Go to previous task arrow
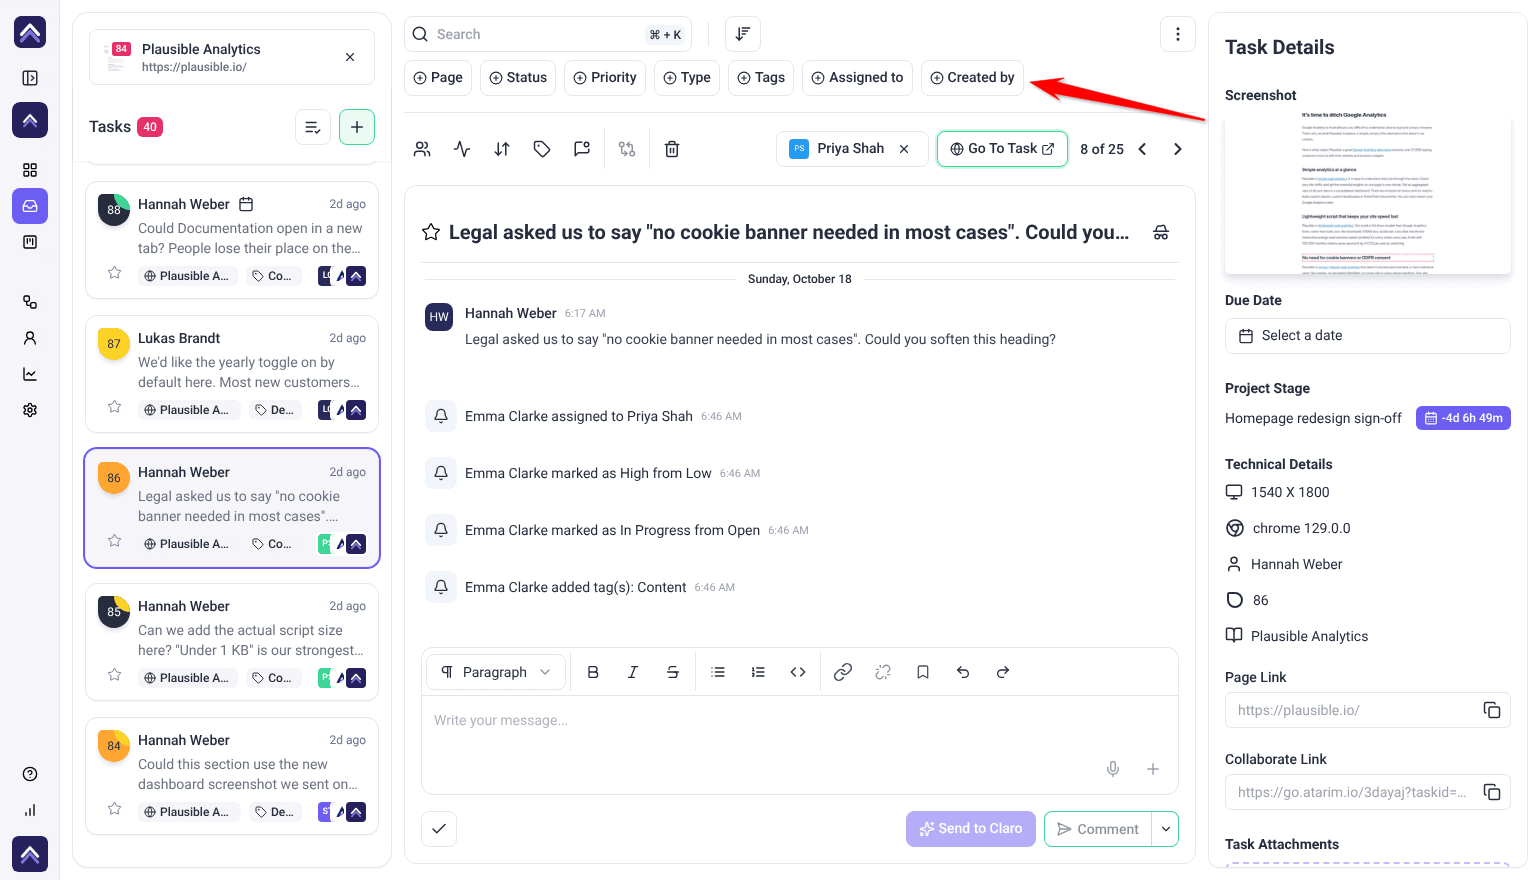This screenshot has width=1540, height=880. (x=1142, y=149)
